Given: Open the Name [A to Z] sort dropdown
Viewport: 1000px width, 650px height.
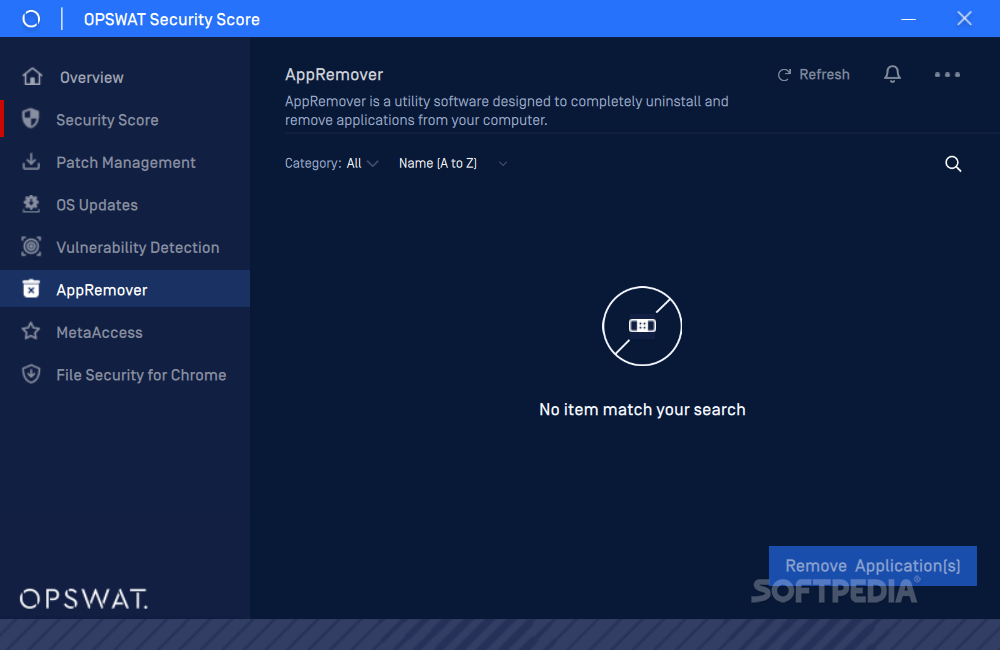Looking at the screenshot, I should point(453,163).
